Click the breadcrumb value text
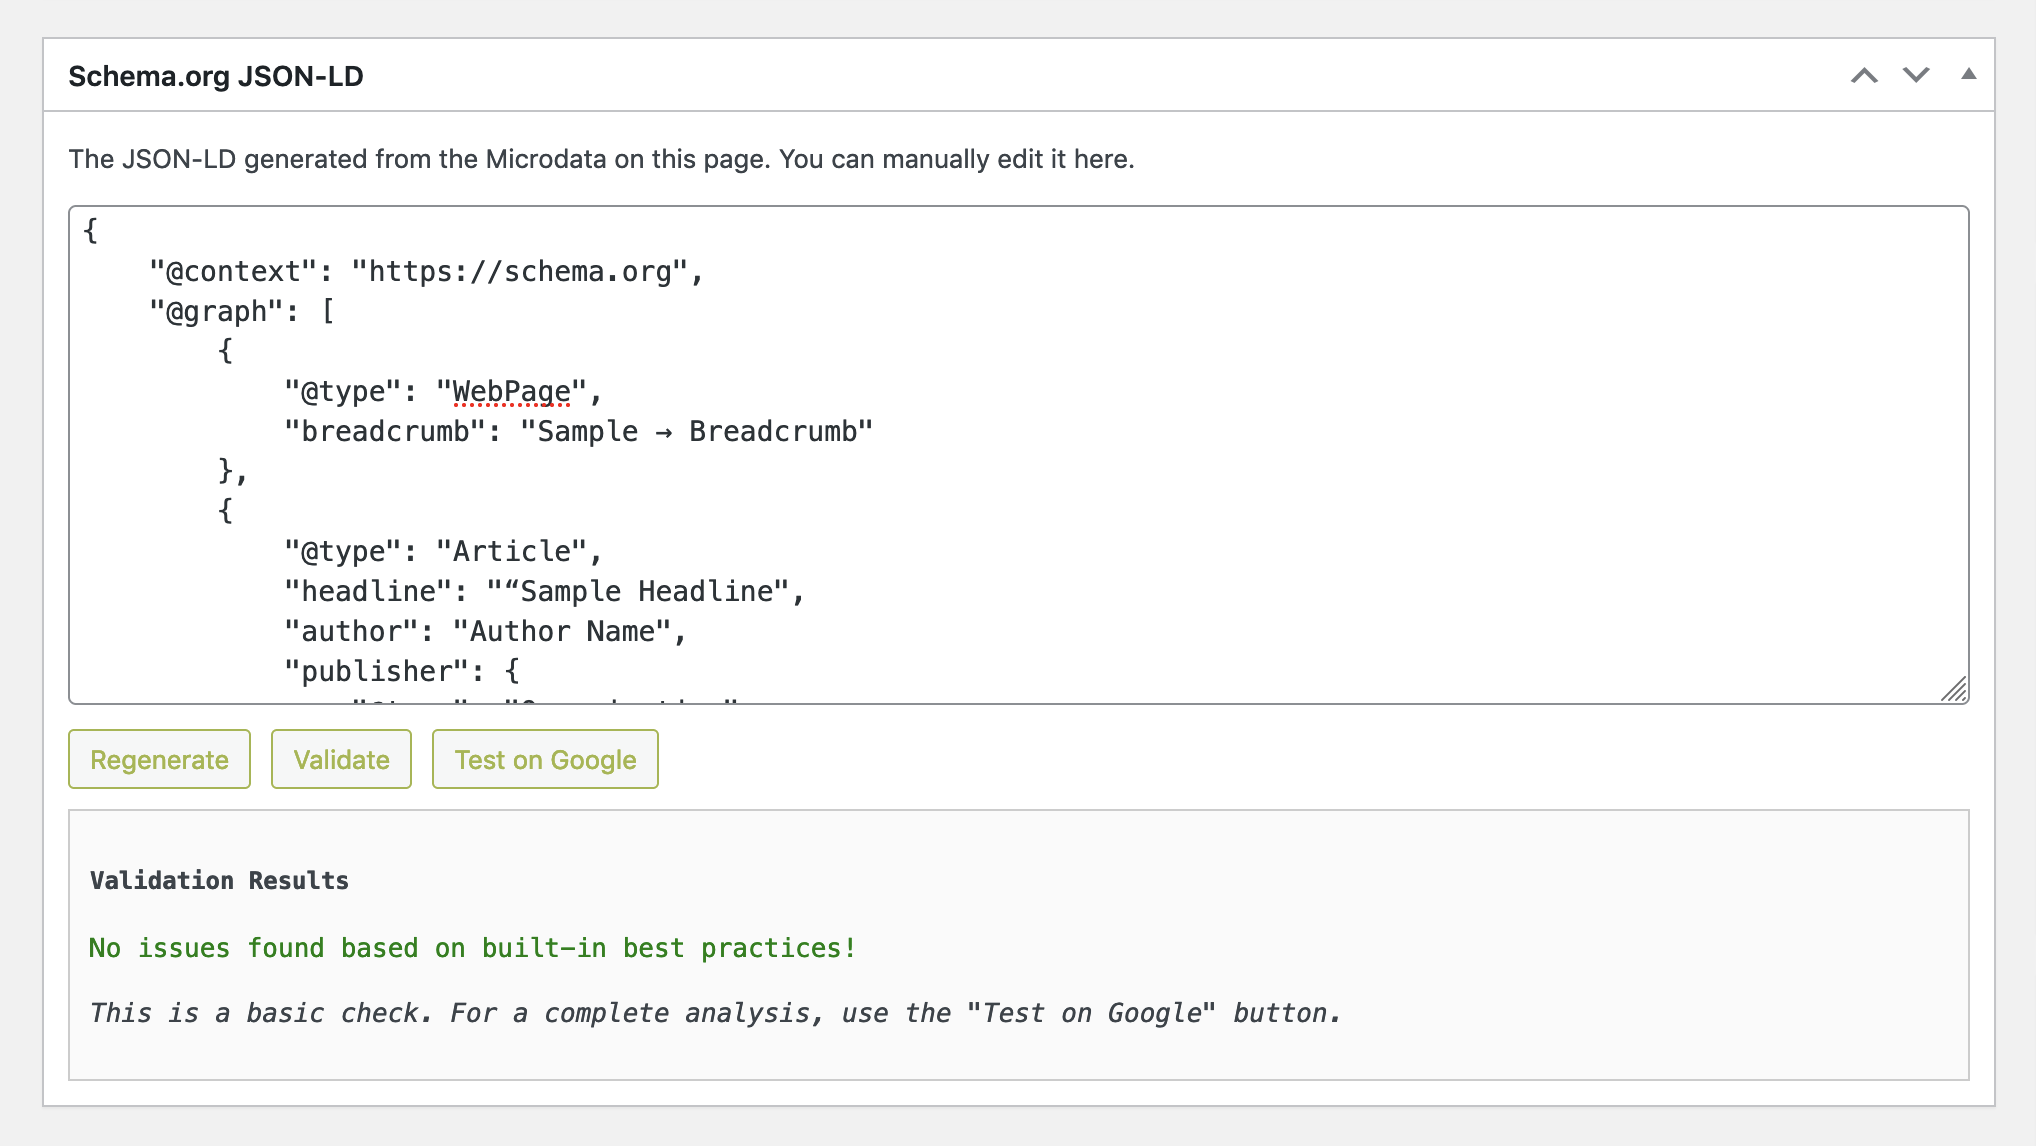 pos(696,432)
